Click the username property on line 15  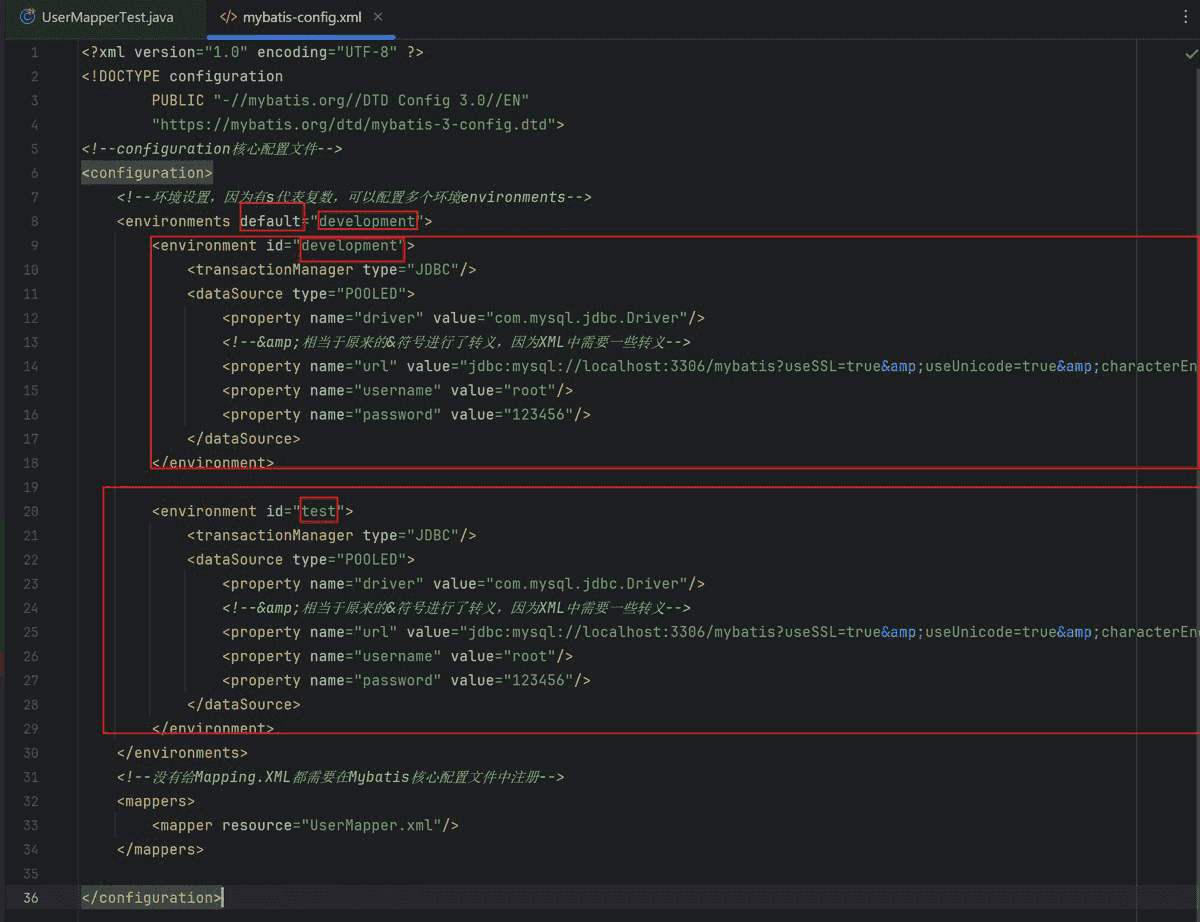pos(397,390)
